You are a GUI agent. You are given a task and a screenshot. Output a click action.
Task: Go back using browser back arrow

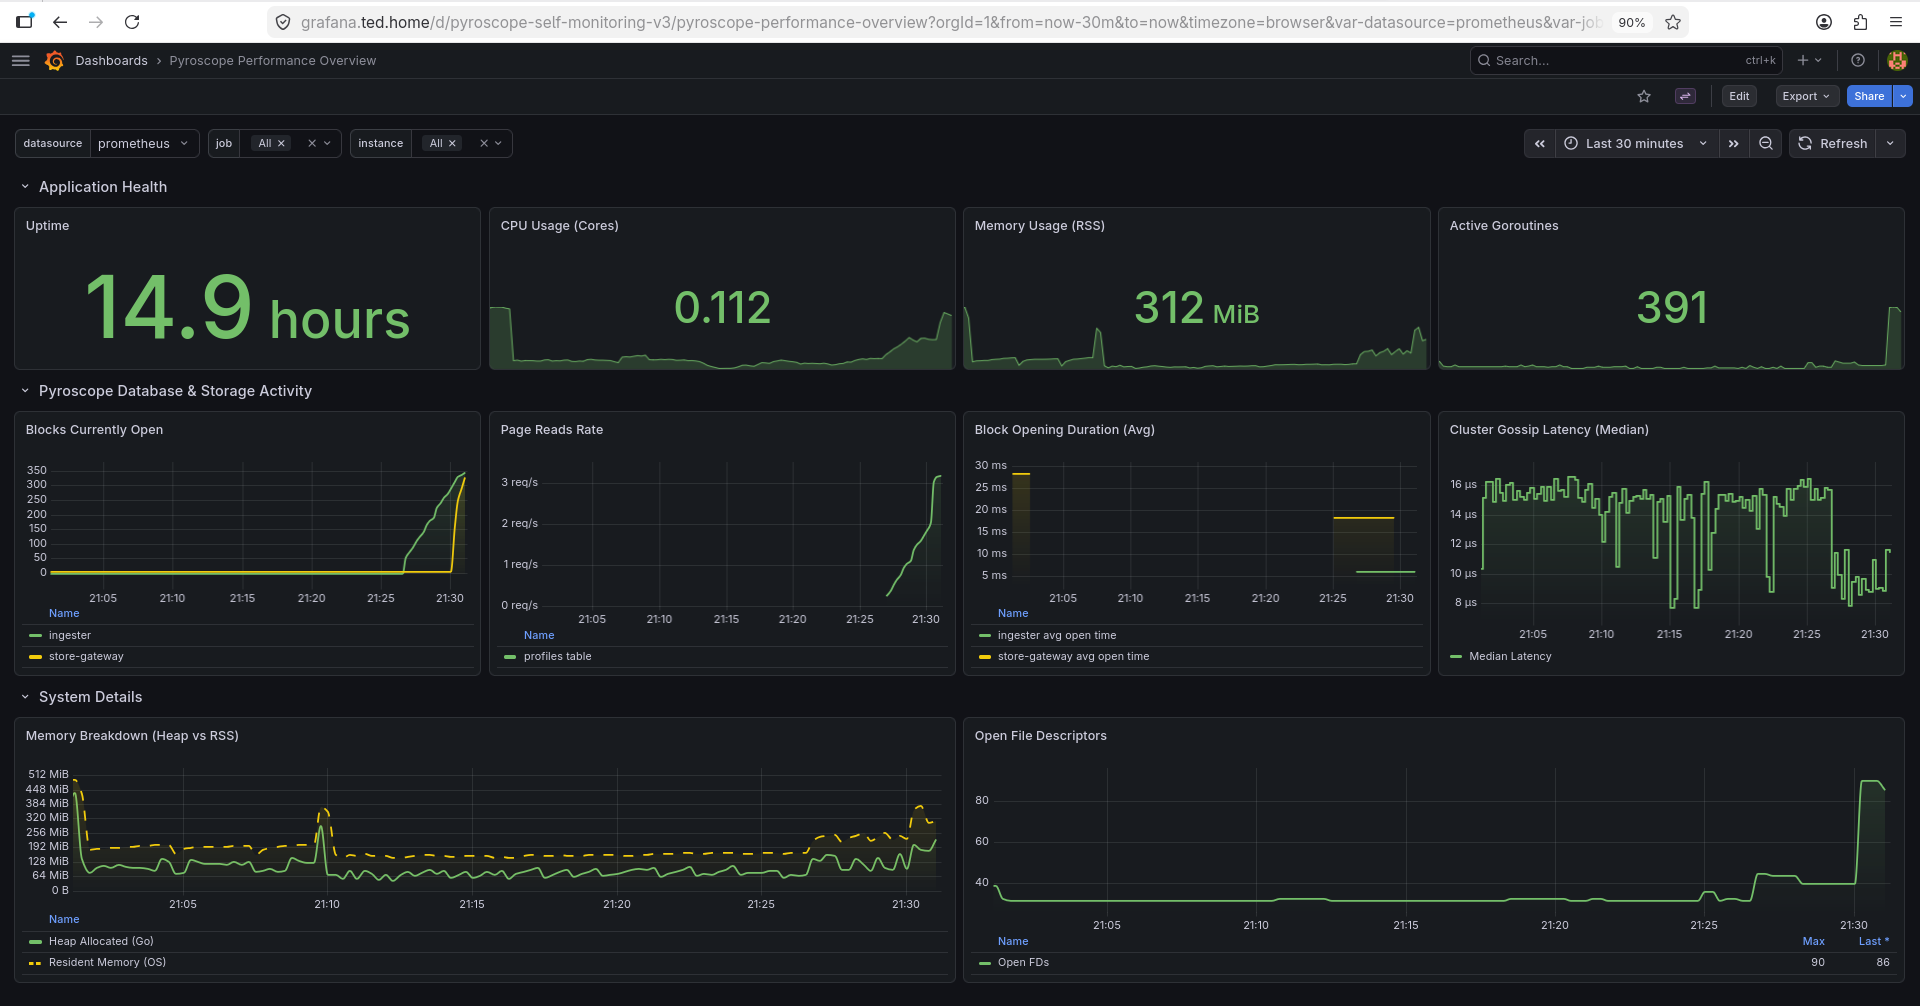click(60, 22)
